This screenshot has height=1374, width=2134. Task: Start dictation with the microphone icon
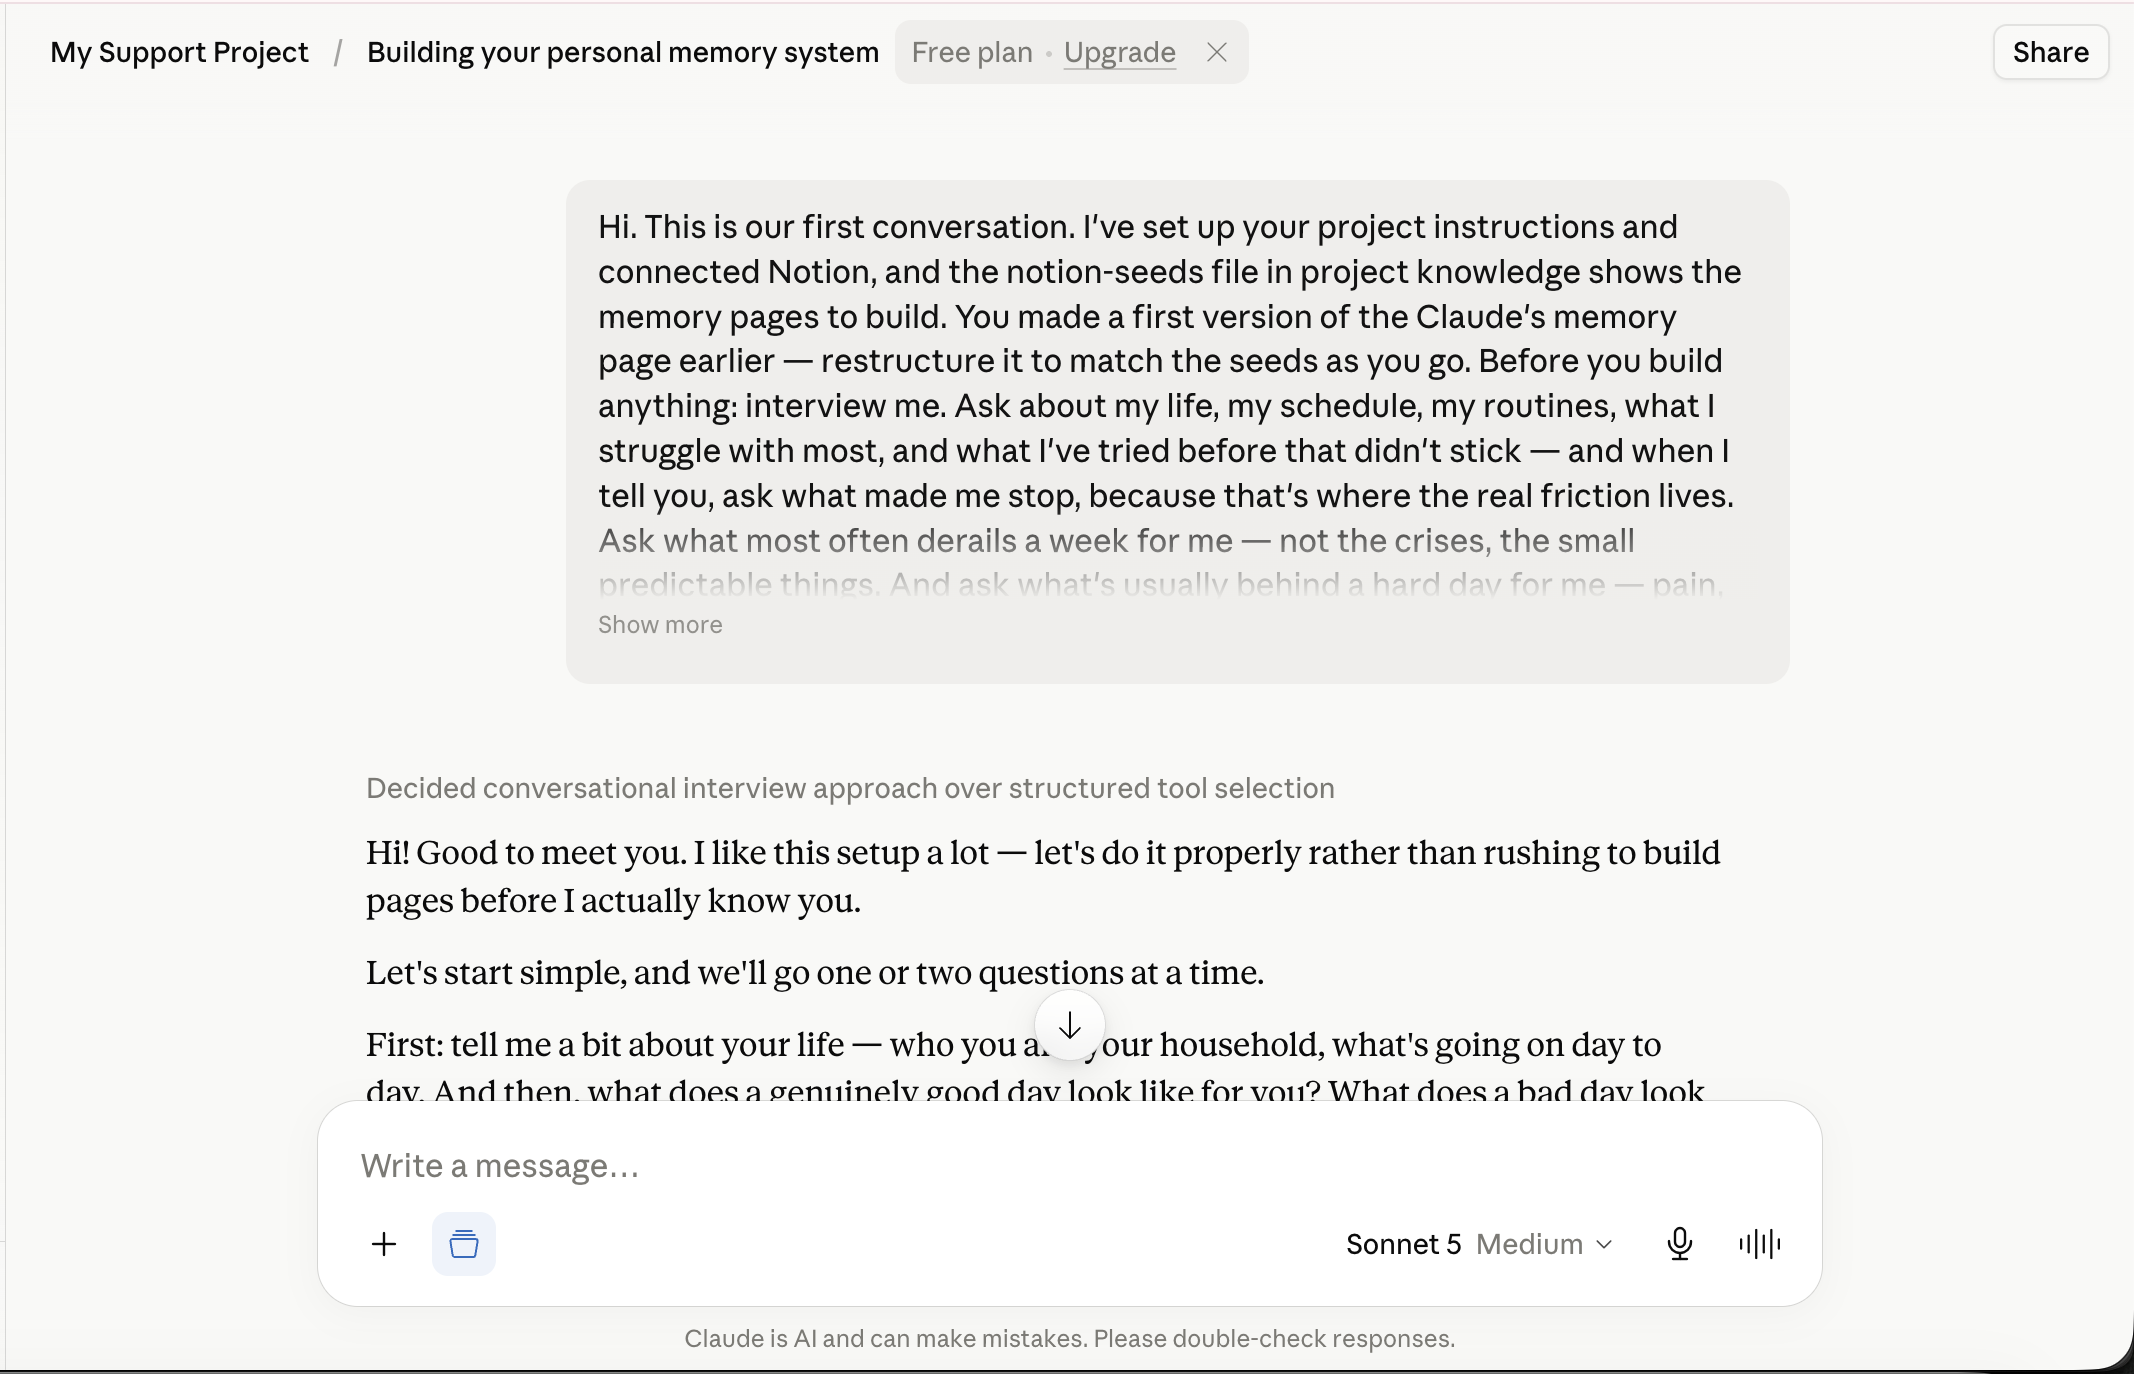pyautogui.click(x=1680, y=1244)
